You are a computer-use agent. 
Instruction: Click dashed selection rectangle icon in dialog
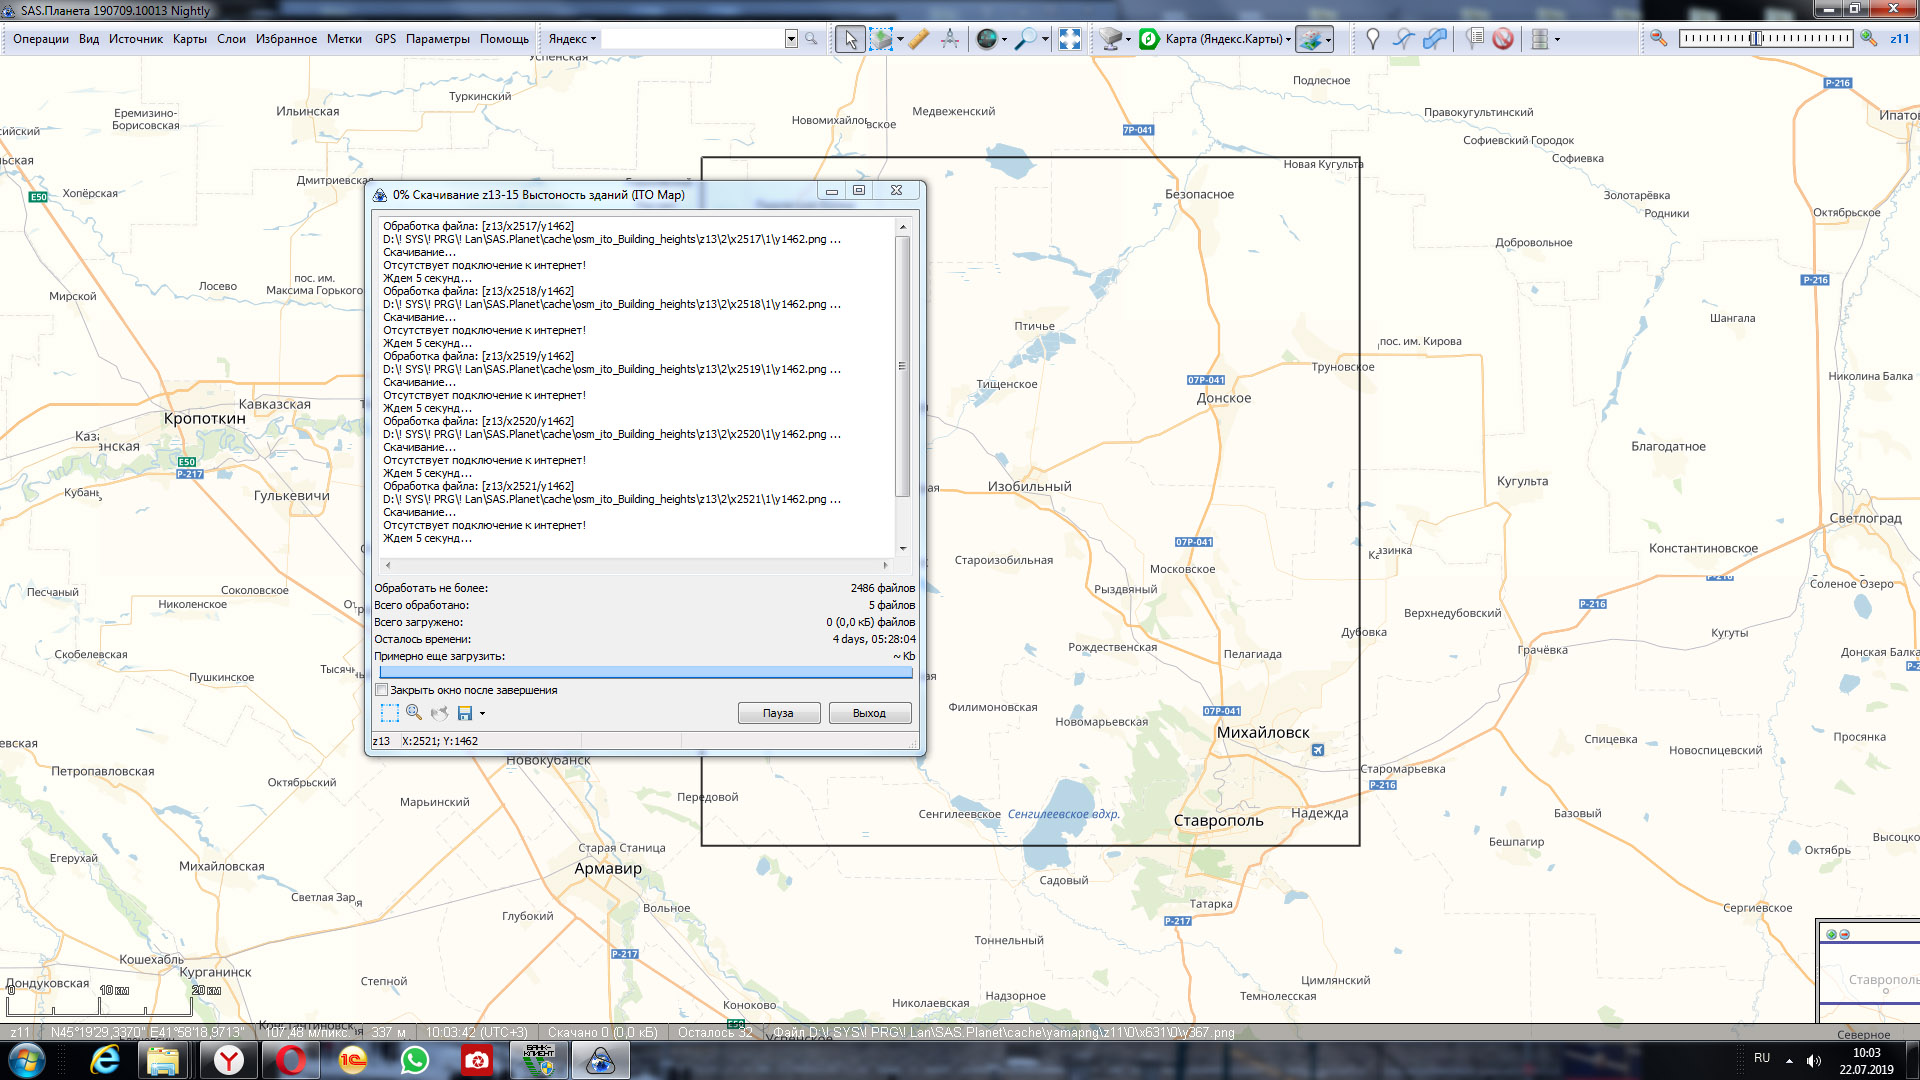pyautogui.click(x=389, y=713)
